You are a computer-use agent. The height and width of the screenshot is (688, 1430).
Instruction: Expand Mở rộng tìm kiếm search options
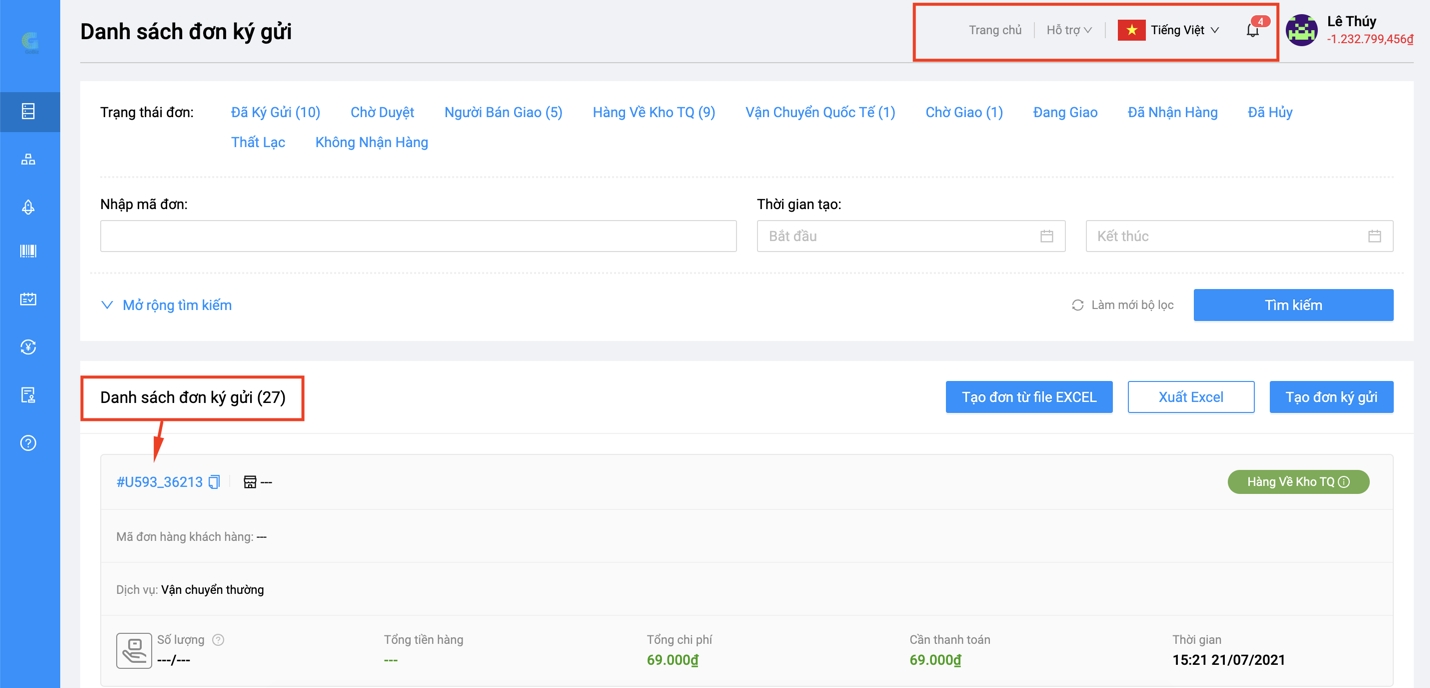(166, 305)
